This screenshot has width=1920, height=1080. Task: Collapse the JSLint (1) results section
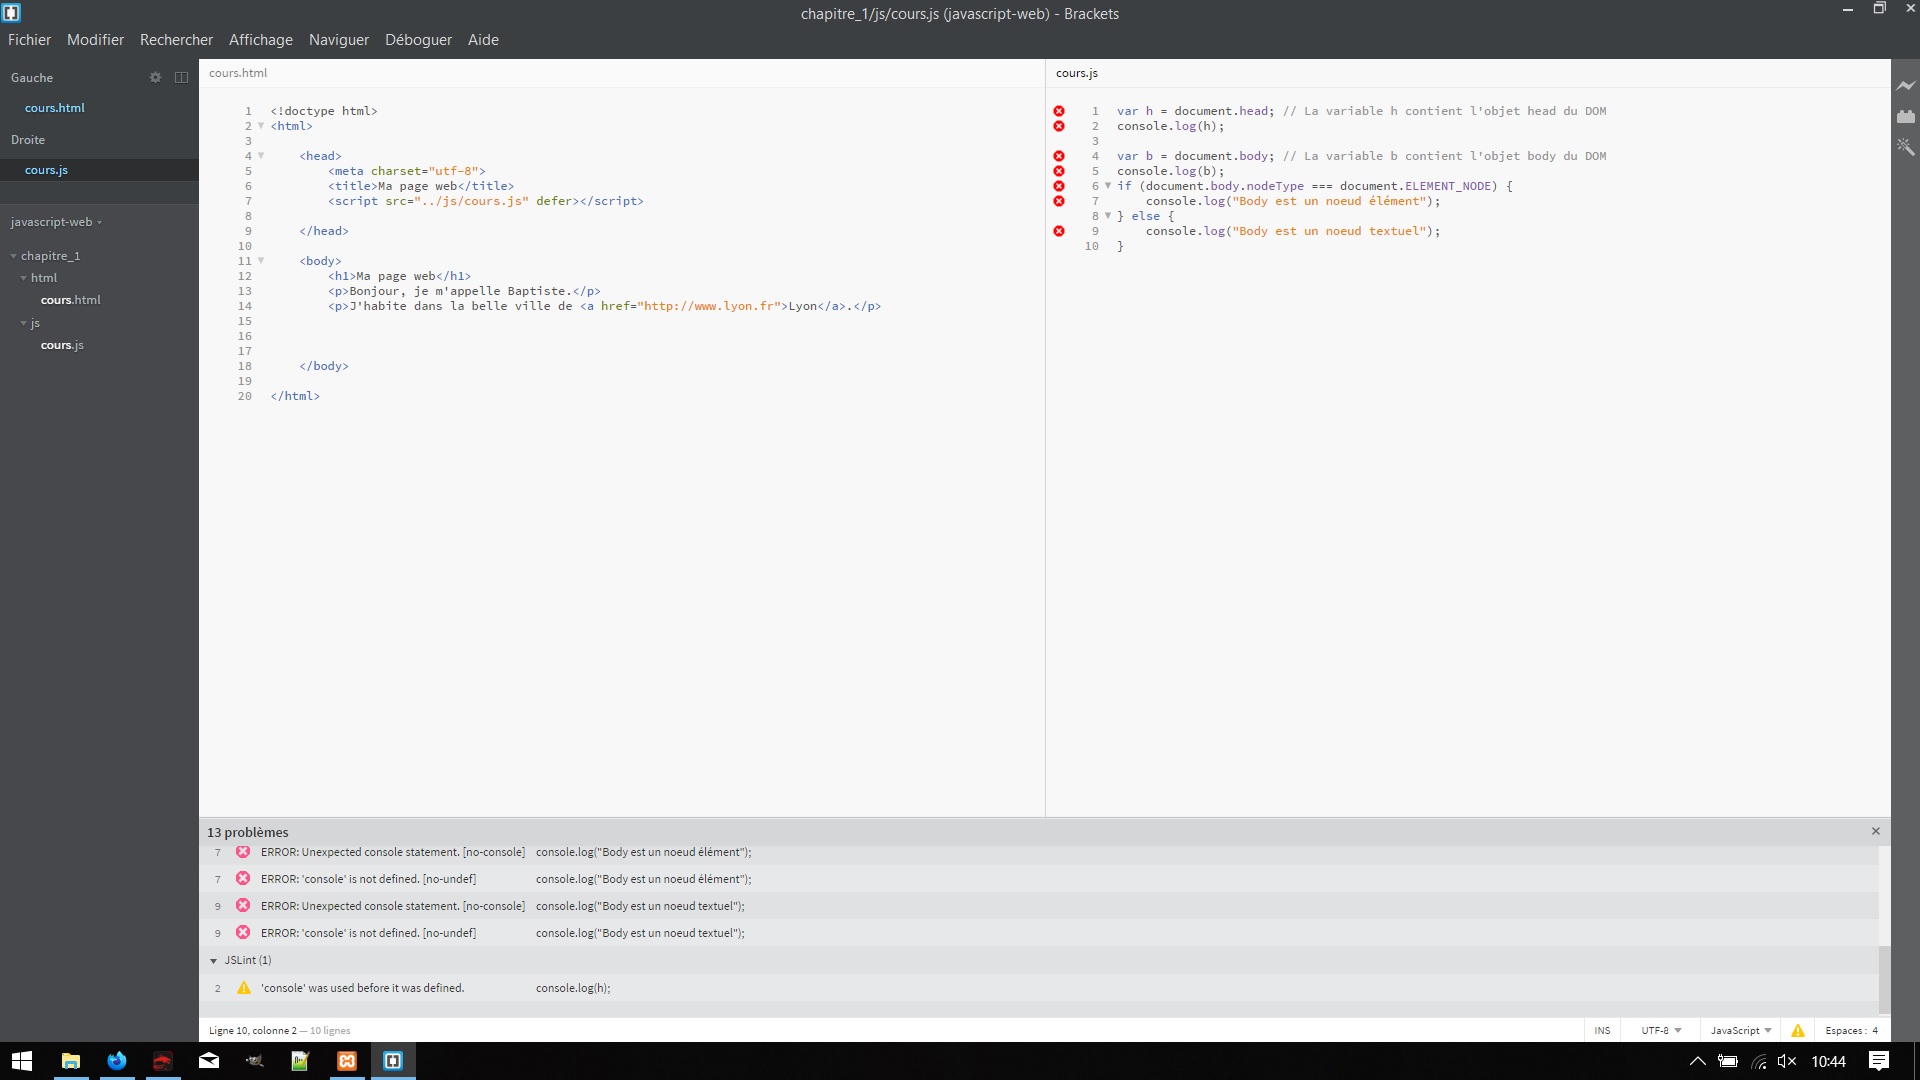(214, 960)
